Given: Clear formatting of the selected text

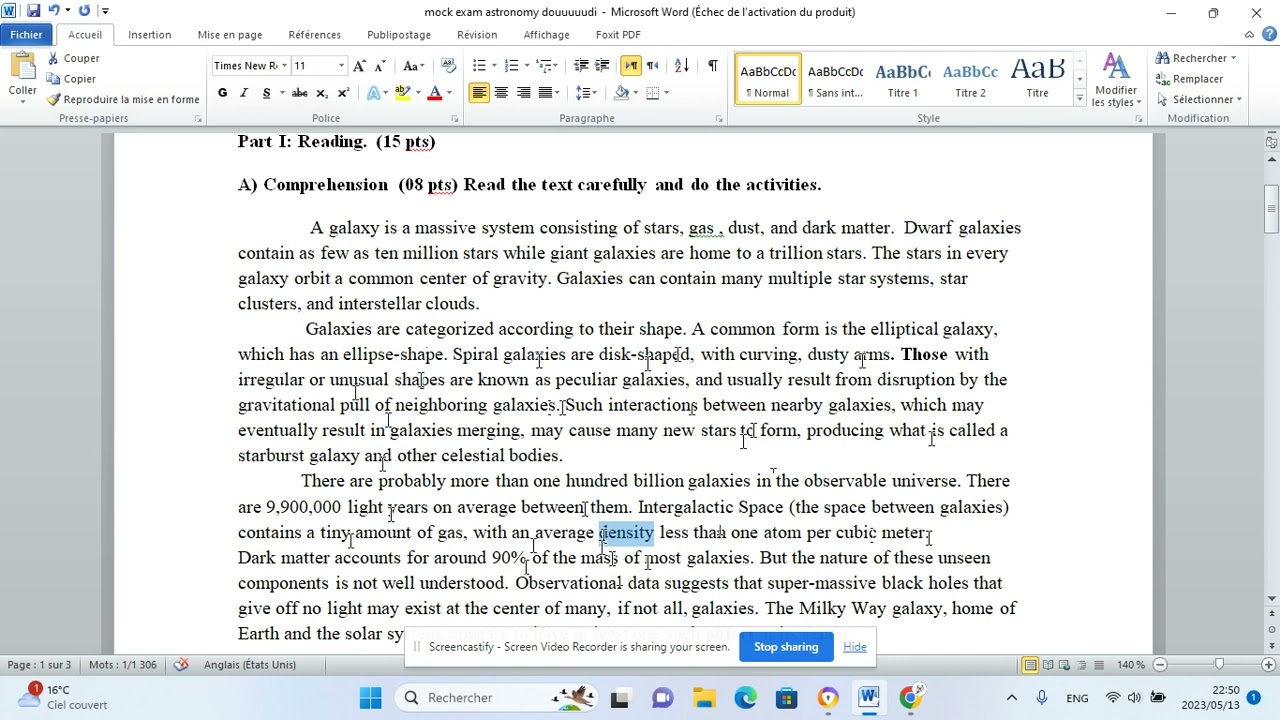Looking at the screenshot, I should (449, 66).
